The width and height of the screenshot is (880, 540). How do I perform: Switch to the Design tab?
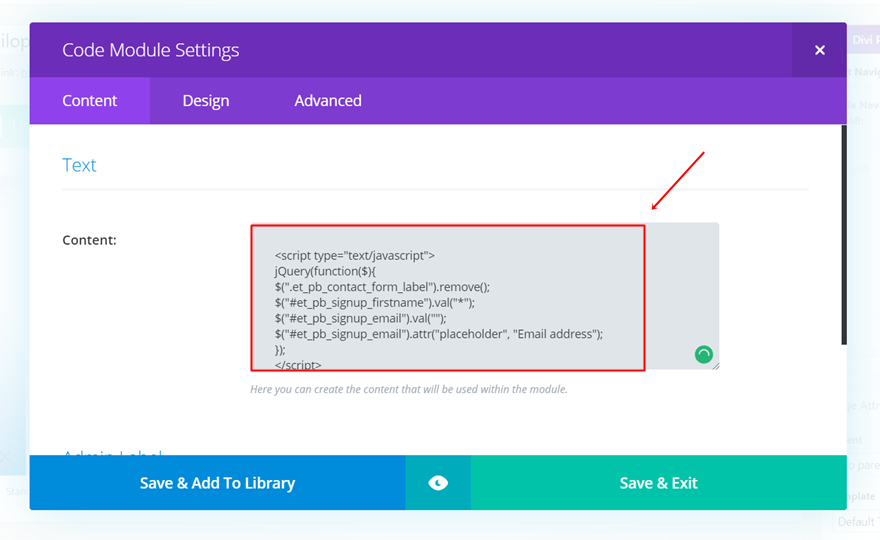[206, 101]
